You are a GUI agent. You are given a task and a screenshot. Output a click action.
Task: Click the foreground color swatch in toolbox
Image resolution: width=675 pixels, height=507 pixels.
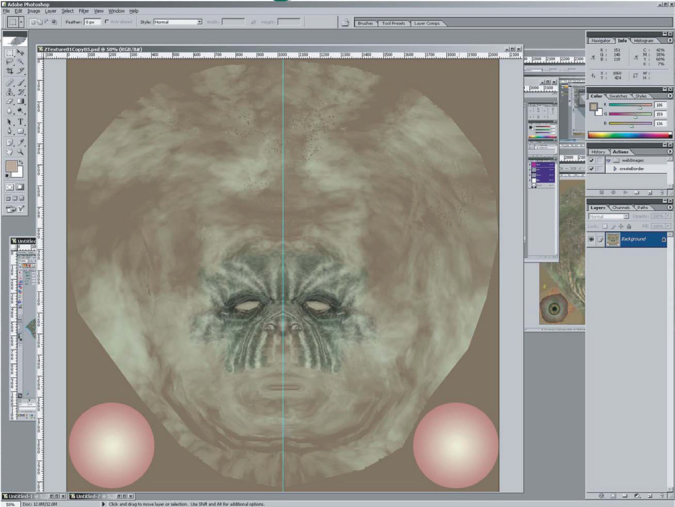[x=11, y=165]
